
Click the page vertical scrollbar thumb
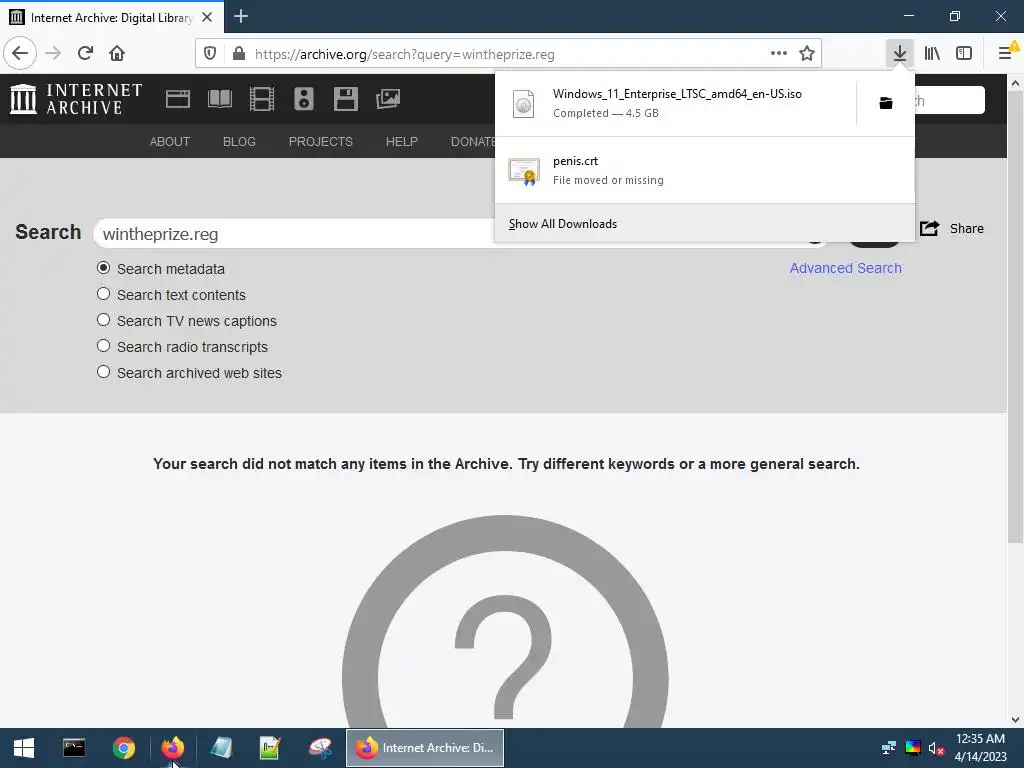pyautogui.click(x=1015, y=317)
